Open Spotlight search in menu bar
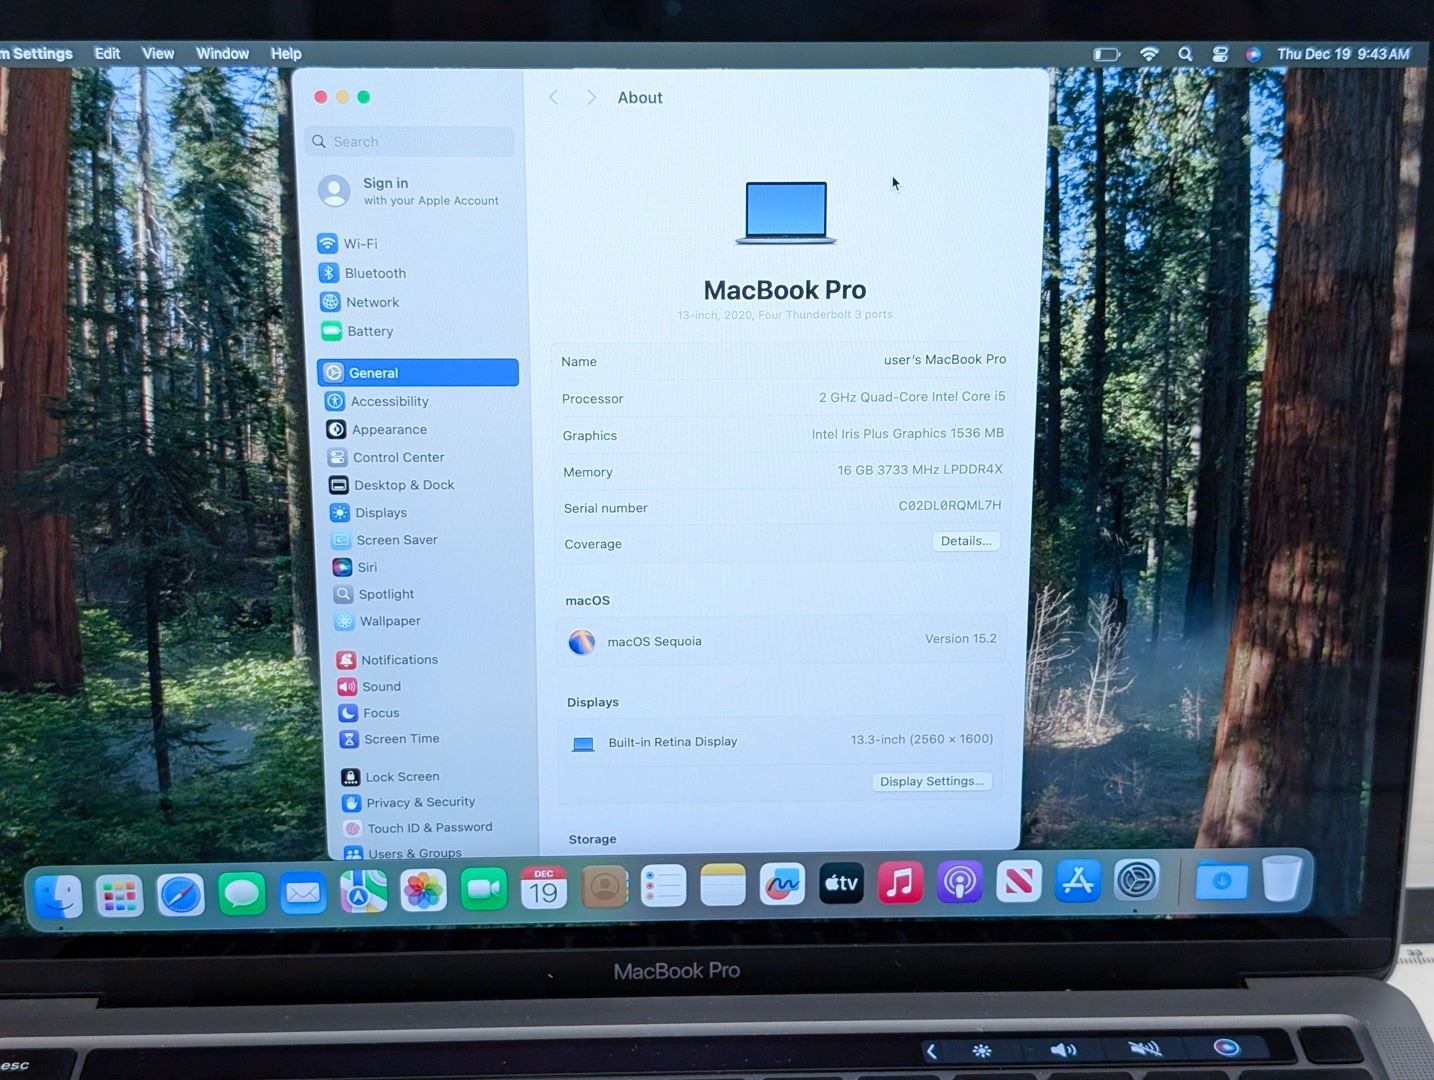The image size is (1434, 1080). 1185,54
